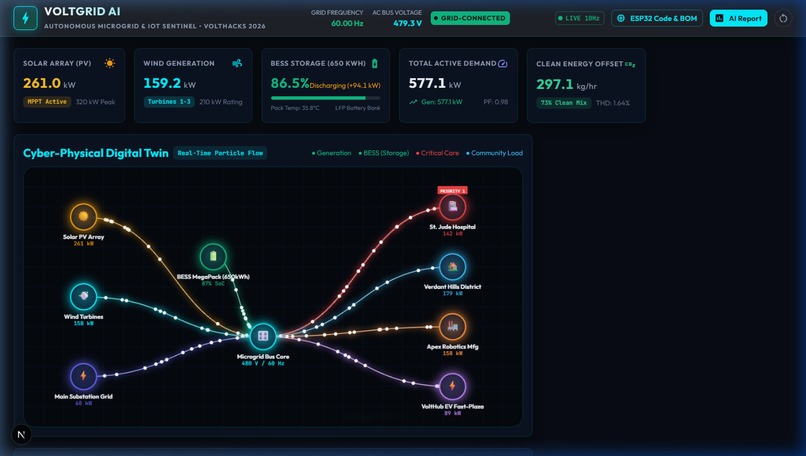Click the 577.1 kW demand value
This screenshot has width=806, height=456.
[x=435, y=83]
